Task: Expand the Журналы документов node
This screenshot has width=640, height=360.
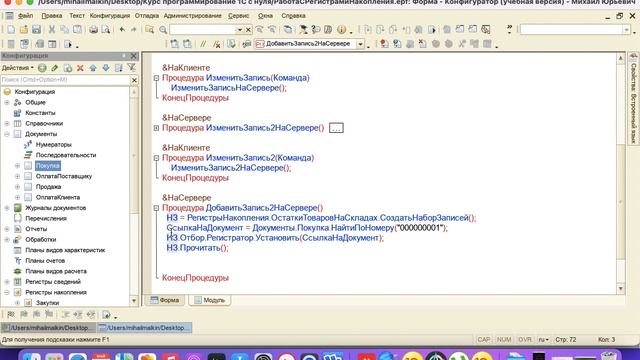Action: pos(7,208)
